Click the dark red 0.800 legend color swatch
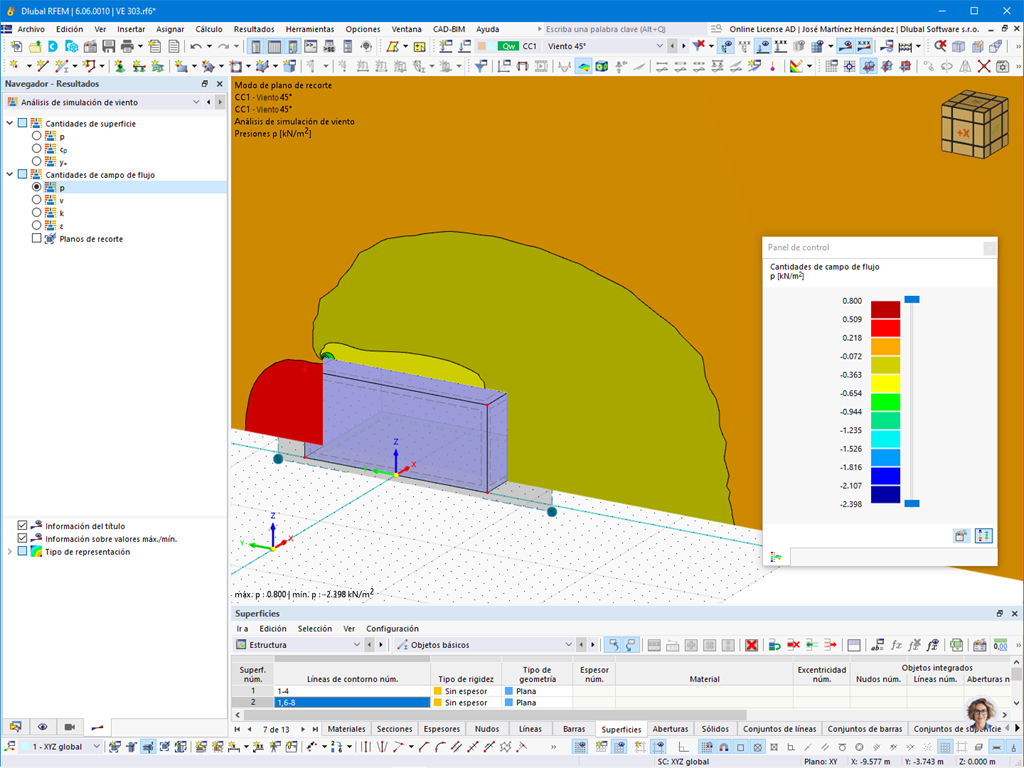Screen dimensions: 1024x768 (886, 310)
